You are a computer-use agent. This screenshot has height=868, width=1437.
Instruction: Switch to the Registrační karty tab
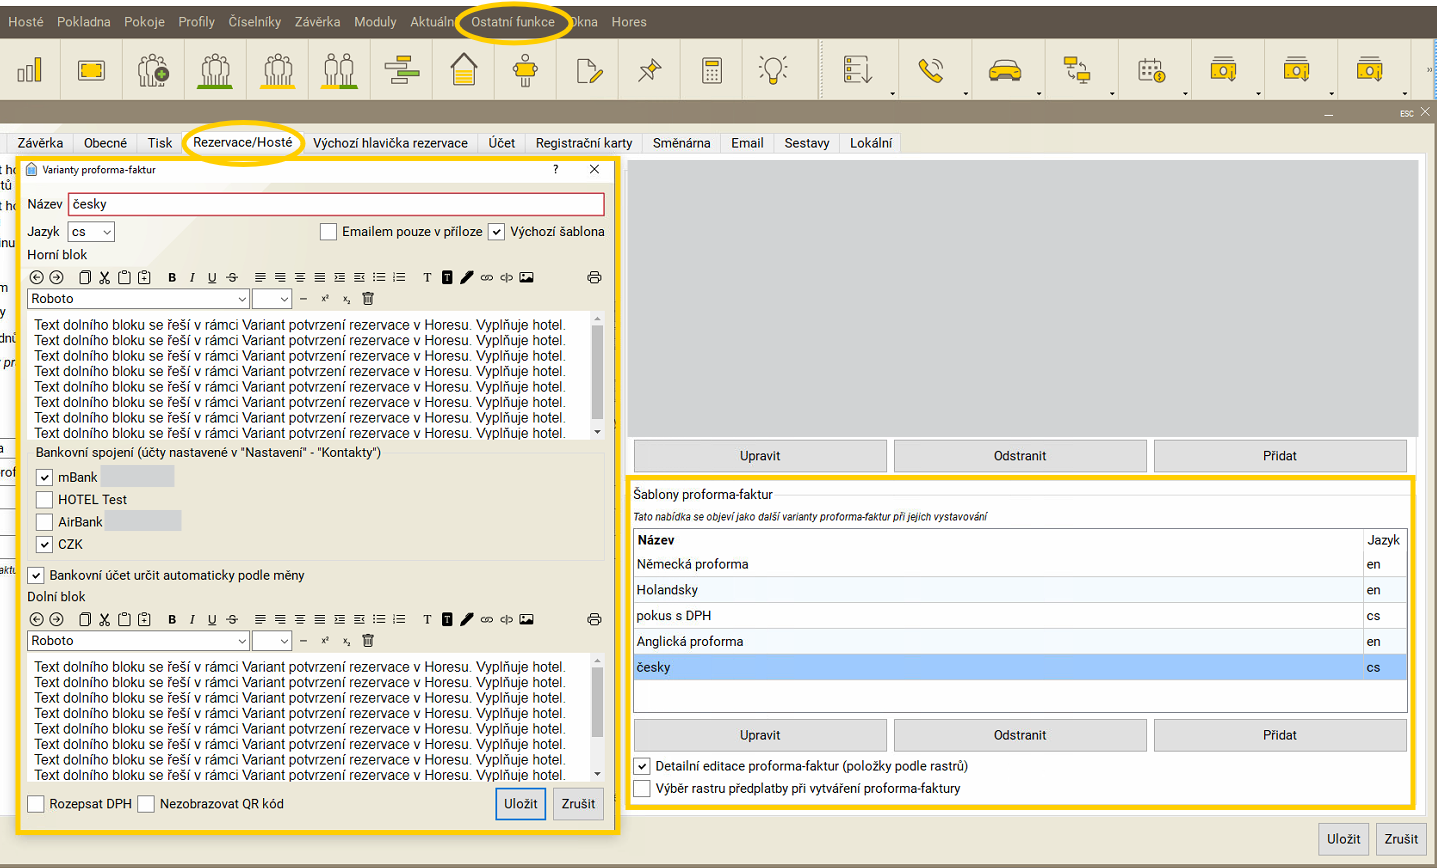[583, 143]
